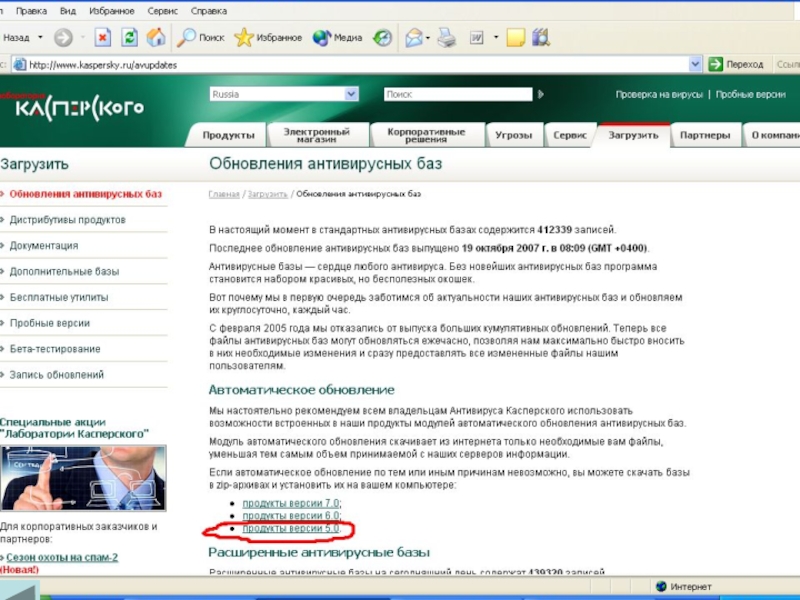Open Обновления антивирусных баз sidebar item
800x600 pixels.
(x=85, y=194)
